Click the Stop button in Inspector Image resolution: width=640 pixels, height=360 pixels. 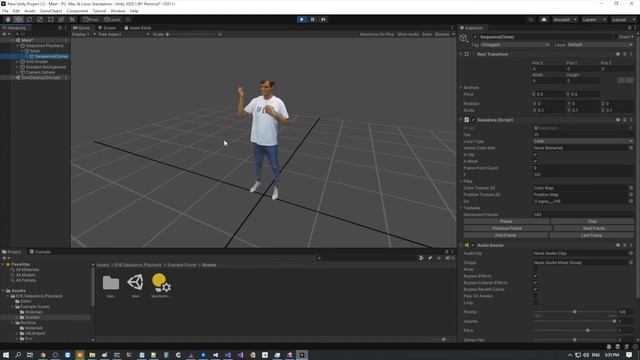(592, 221)
